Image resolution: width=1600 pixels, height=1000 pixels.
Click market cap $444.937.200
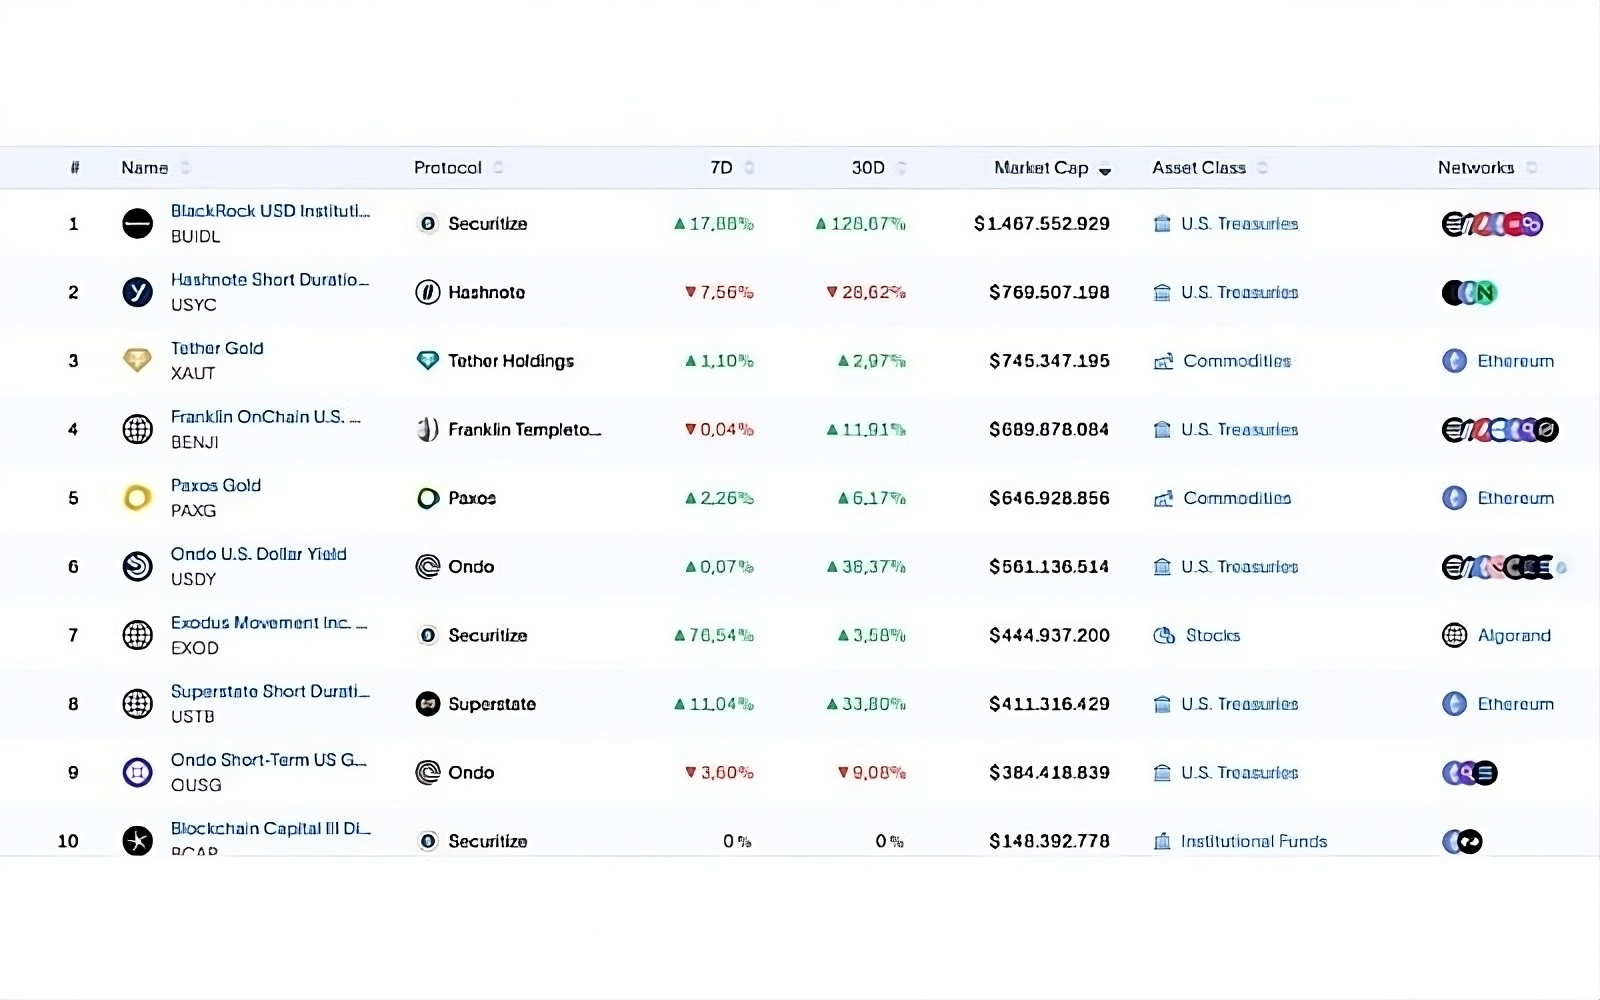click(1049, 635)
